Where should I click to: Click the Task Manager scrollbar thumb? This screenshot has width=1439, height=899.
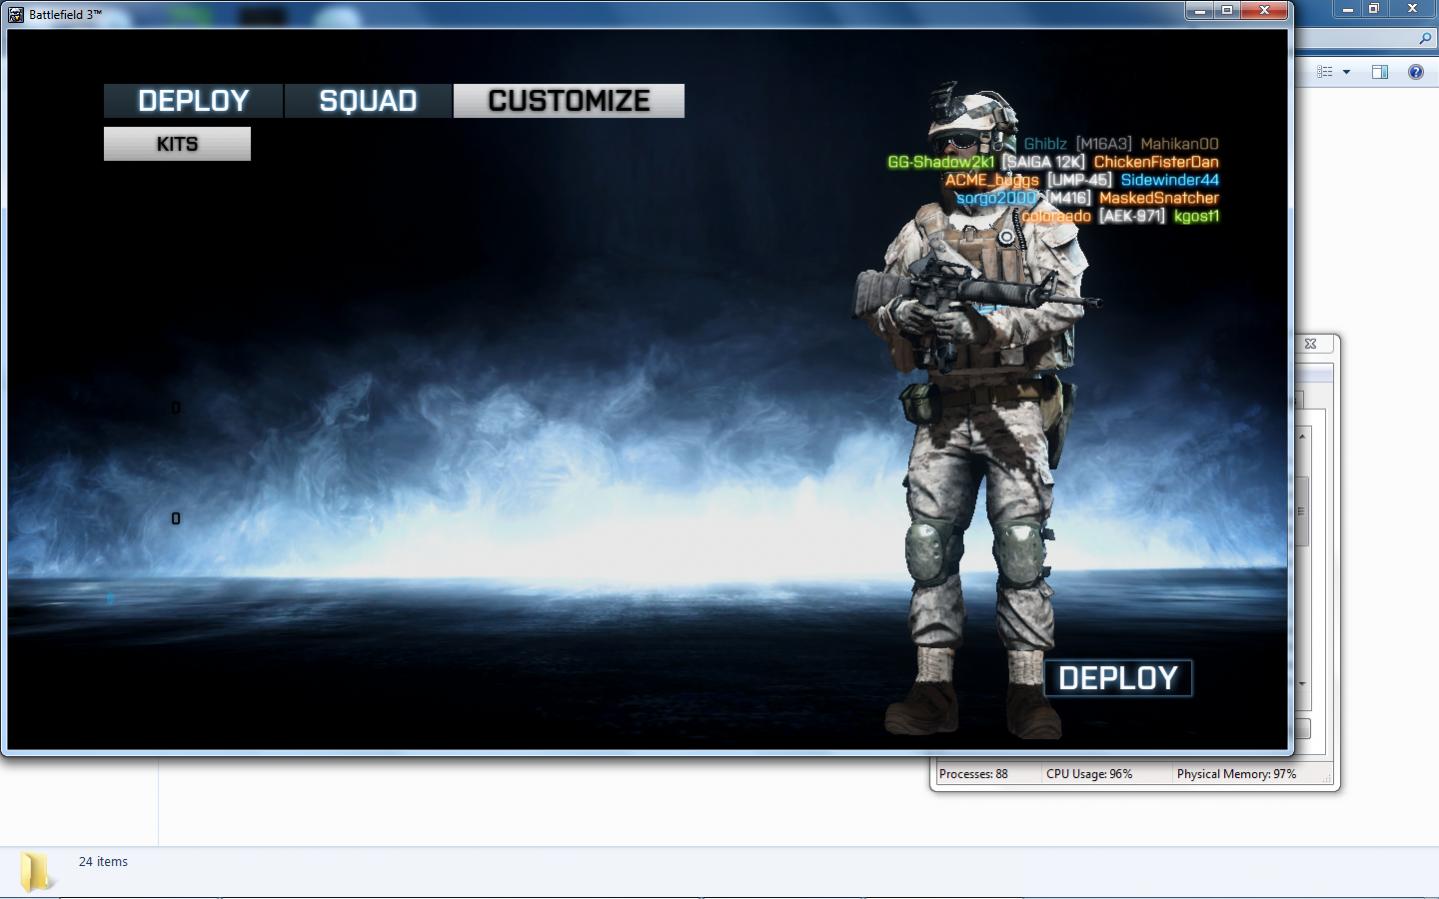click(1302, 511)
